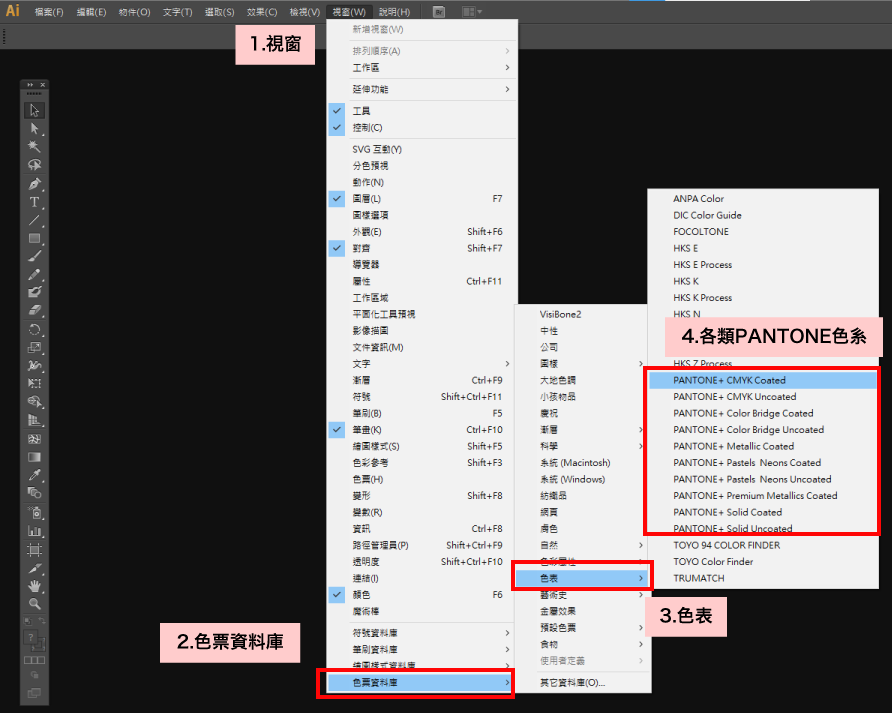Choose 其它資料庫(O)... from the swatch libraries
The width and height of the screenshot is (892, 713).
tap(583, 682)
